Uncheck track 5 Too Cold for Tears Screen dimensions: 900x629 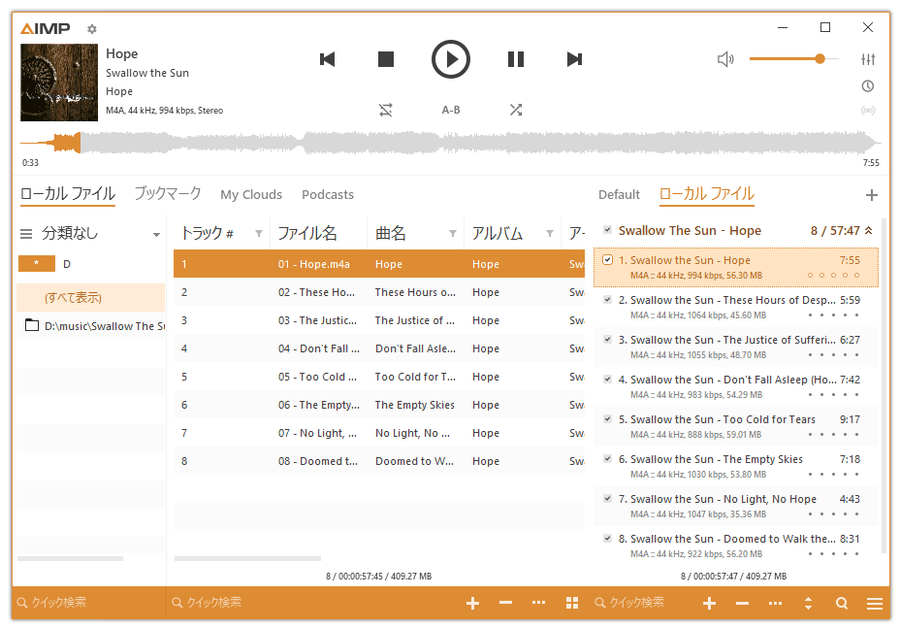pos(607,419)
